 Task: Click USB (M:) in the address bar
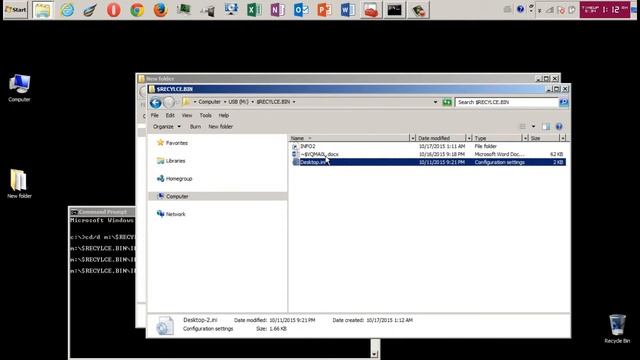point(238,102)
